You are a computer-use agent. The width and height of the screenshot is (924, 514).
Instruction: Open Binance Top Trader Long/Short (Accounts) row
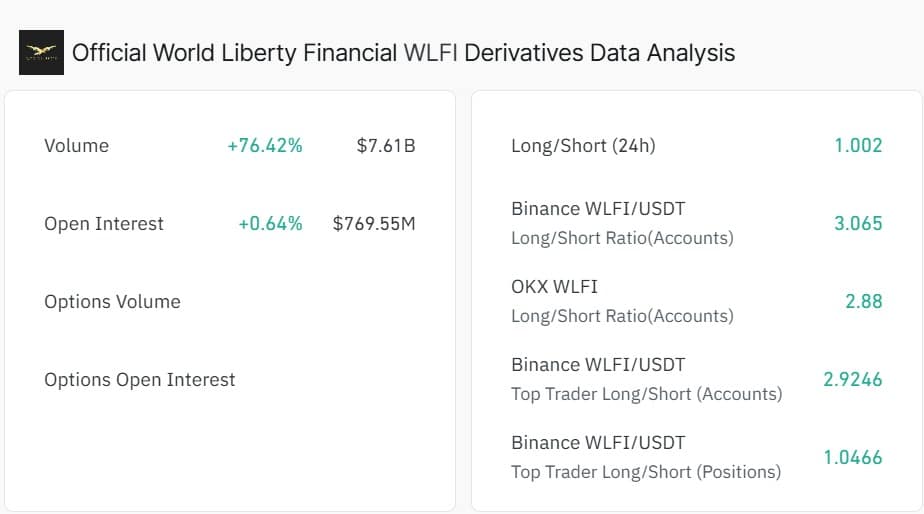646,379
